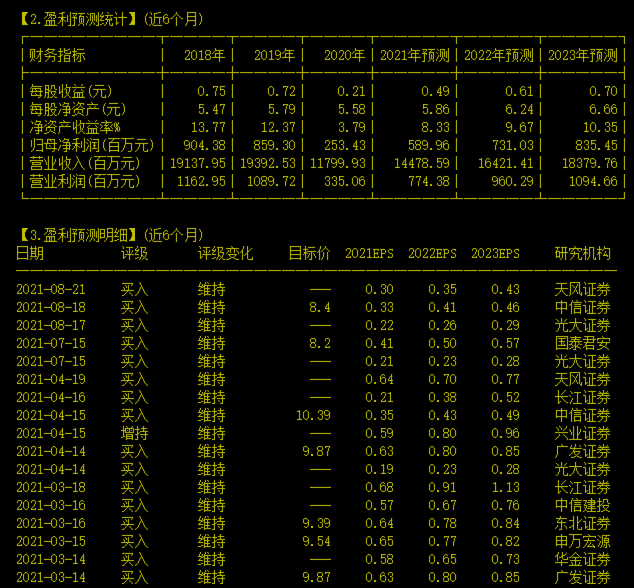Click the 评级 column header
Viewport: 634px width, 588px height.
tap(134, 254)
